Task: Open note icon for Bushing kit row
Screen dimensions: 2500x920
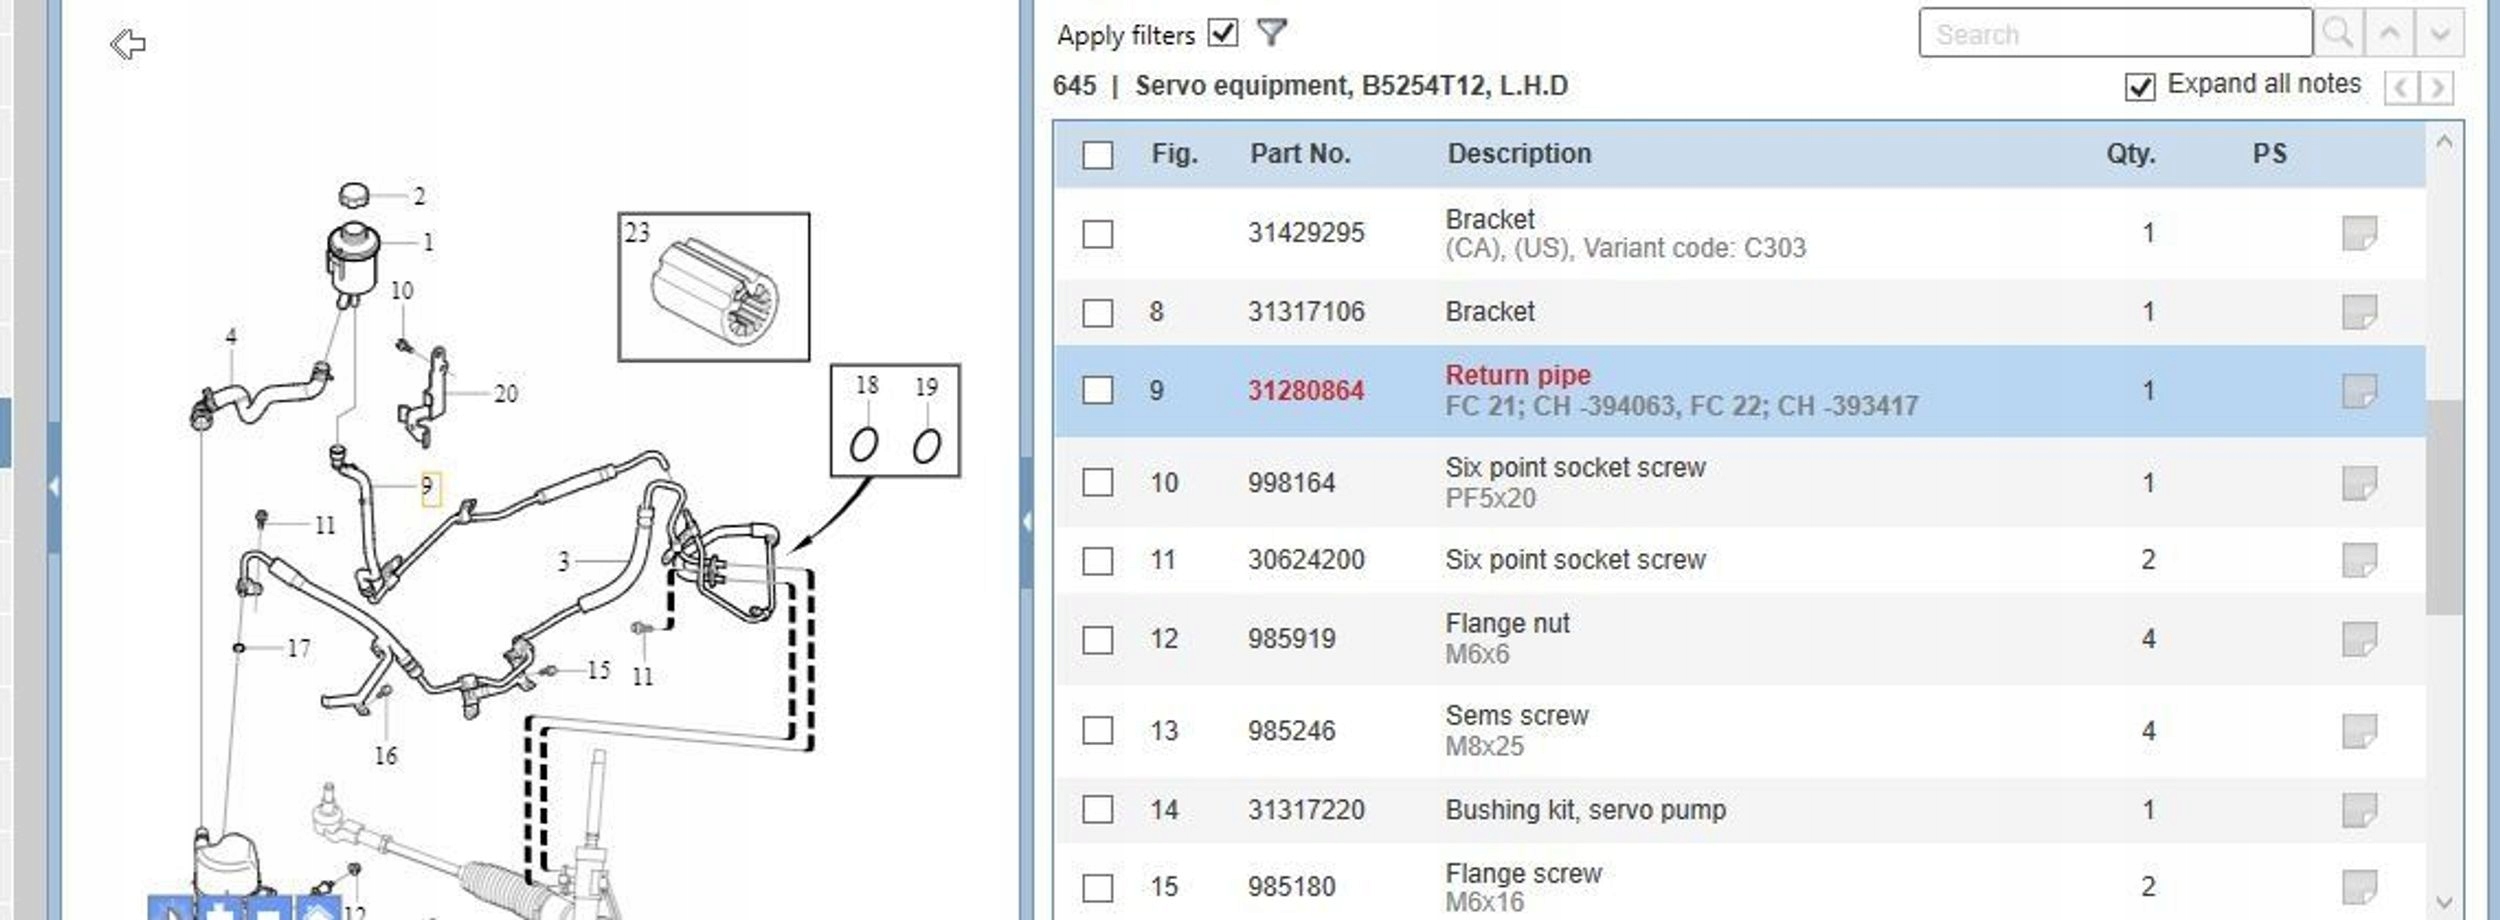Action: pos(2359,810)
